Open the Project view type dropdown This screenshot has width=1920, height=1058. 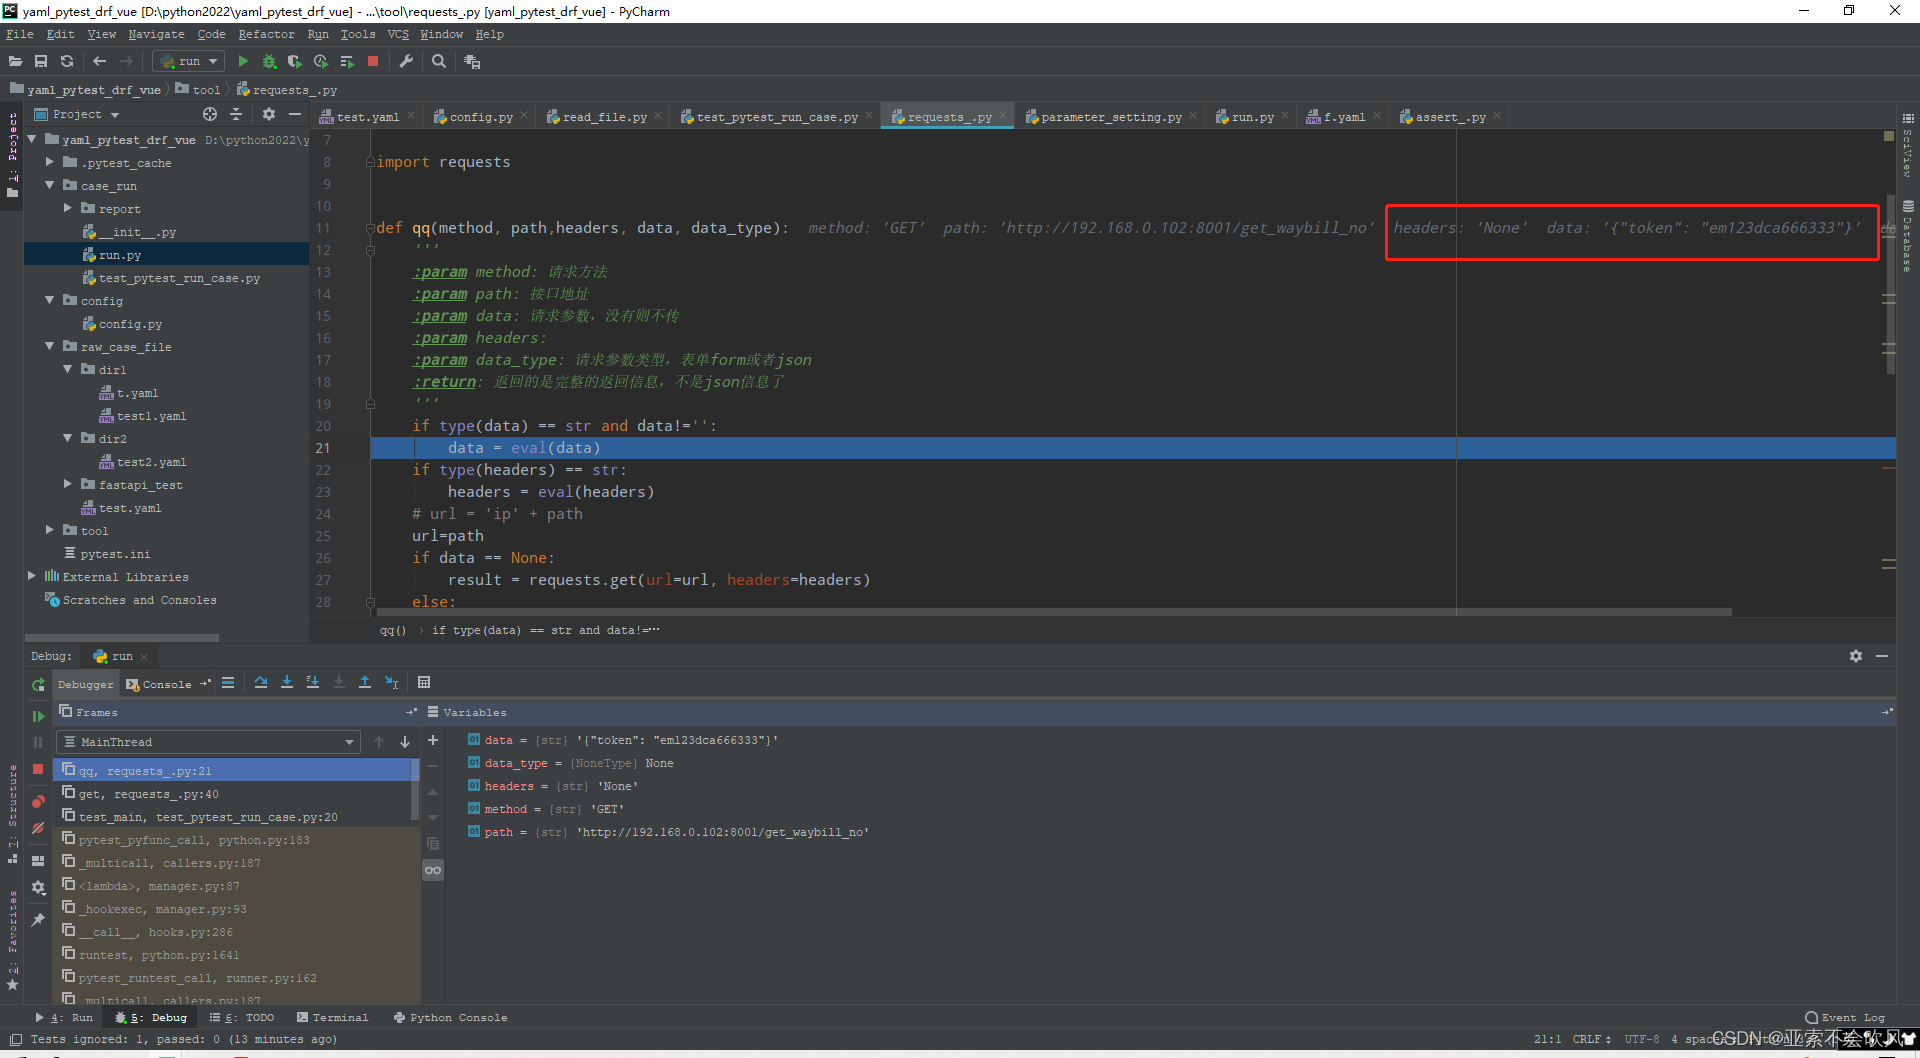pos(77,114)
